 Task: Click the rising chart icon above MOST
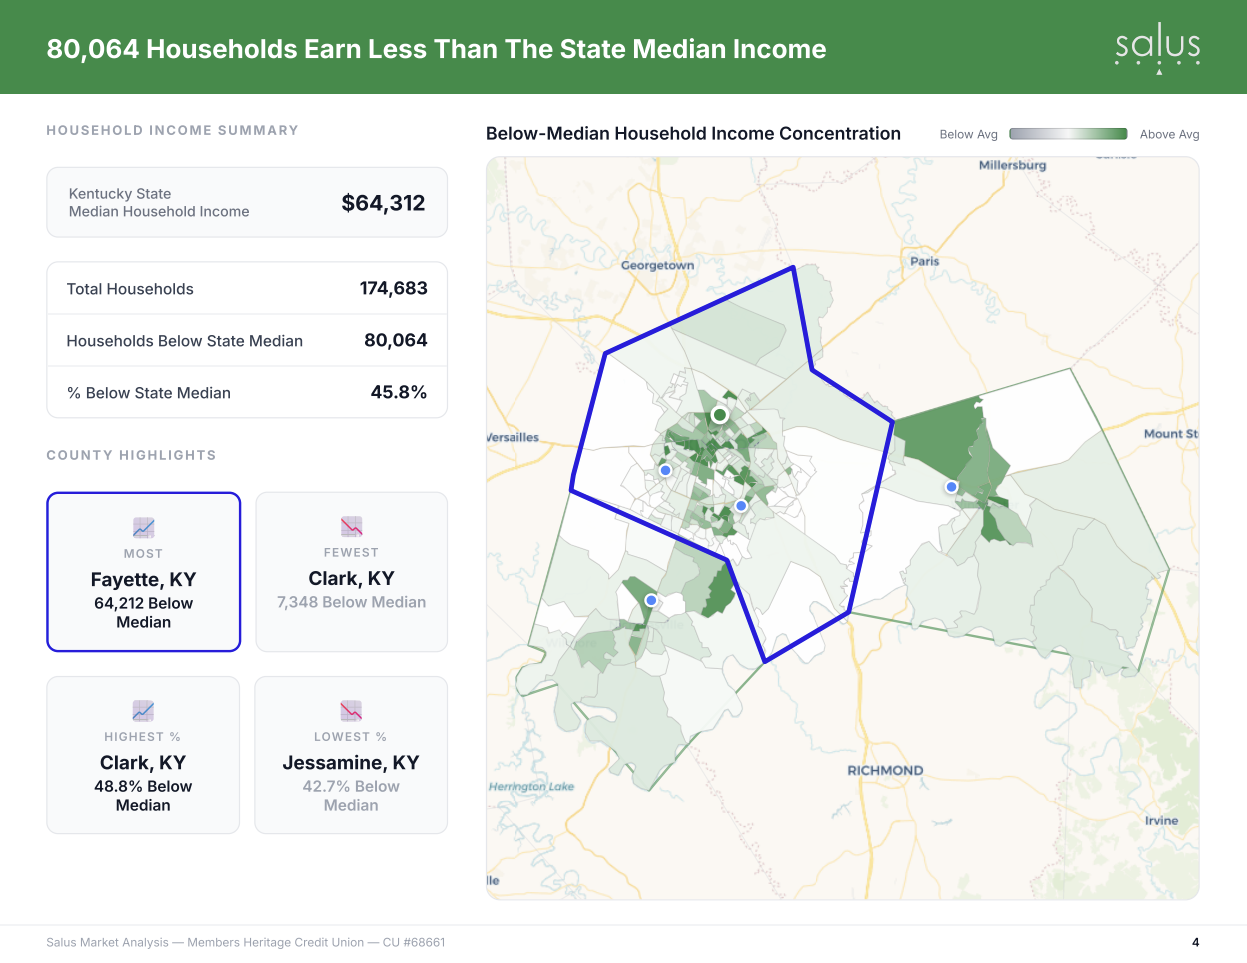[x=144, y=527]
